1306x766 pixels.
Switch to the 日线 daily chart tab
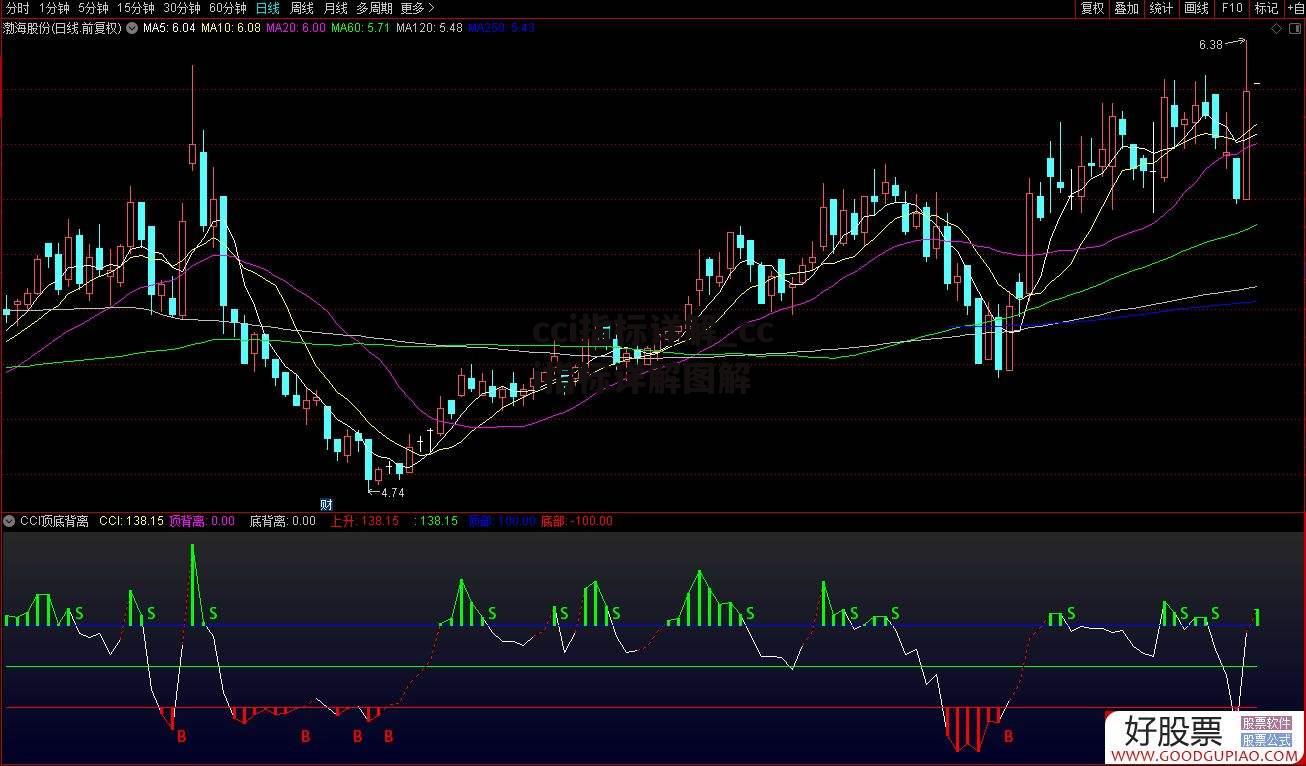268,8
